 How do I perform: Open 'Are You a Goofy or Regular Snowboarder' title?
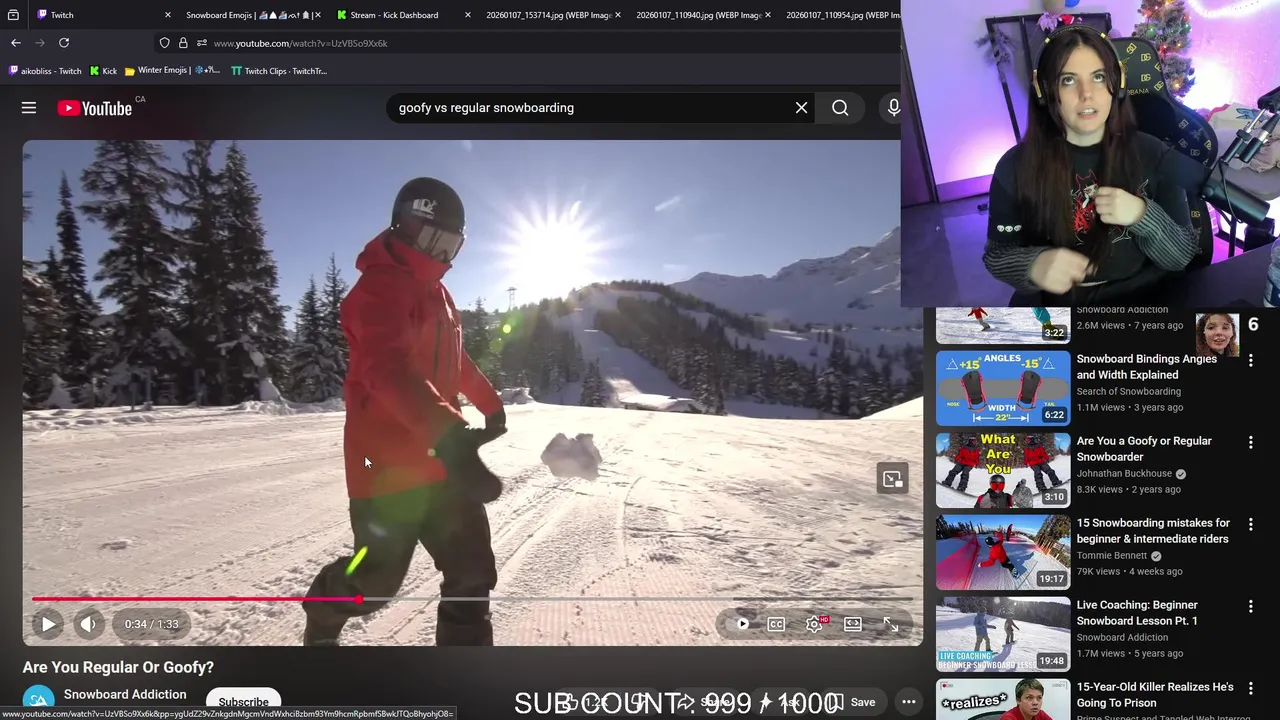point(1144,449)
